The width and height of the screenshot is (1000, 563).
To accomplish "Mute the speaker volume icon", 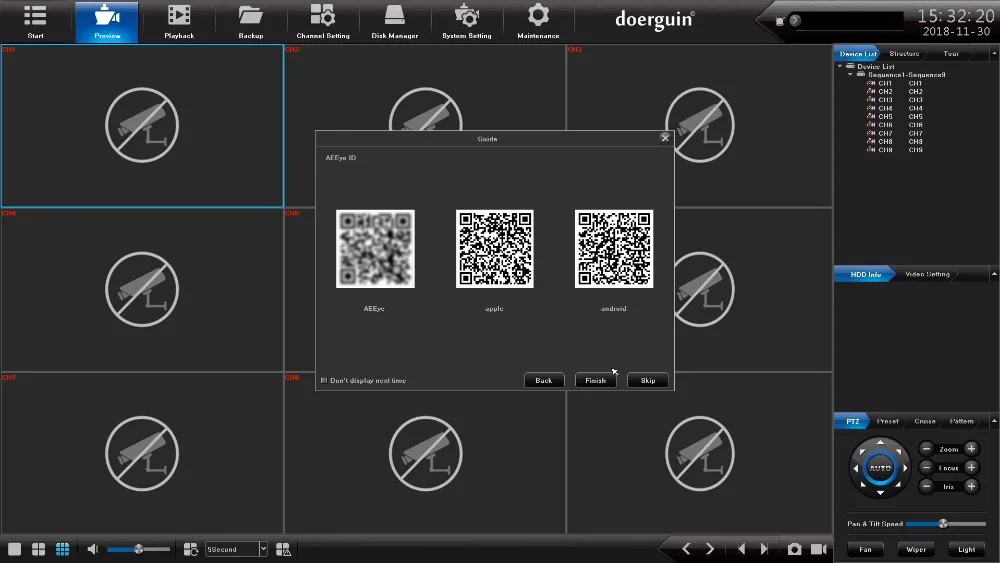I will click(93, 549).
